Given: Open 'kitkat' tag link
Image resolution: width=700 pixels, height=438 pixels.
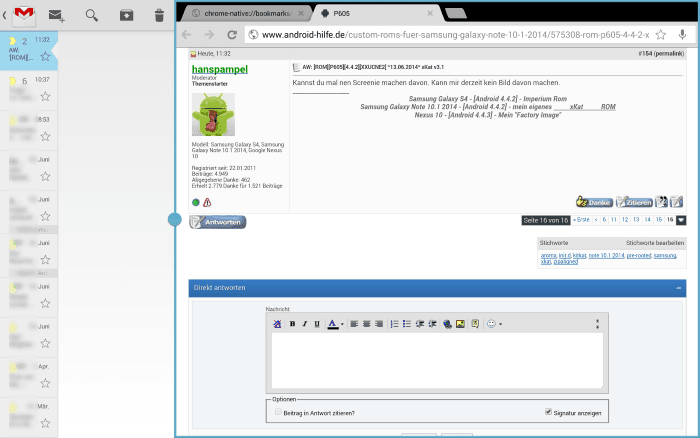Looking at the screenshot, I should coord(579,255).
